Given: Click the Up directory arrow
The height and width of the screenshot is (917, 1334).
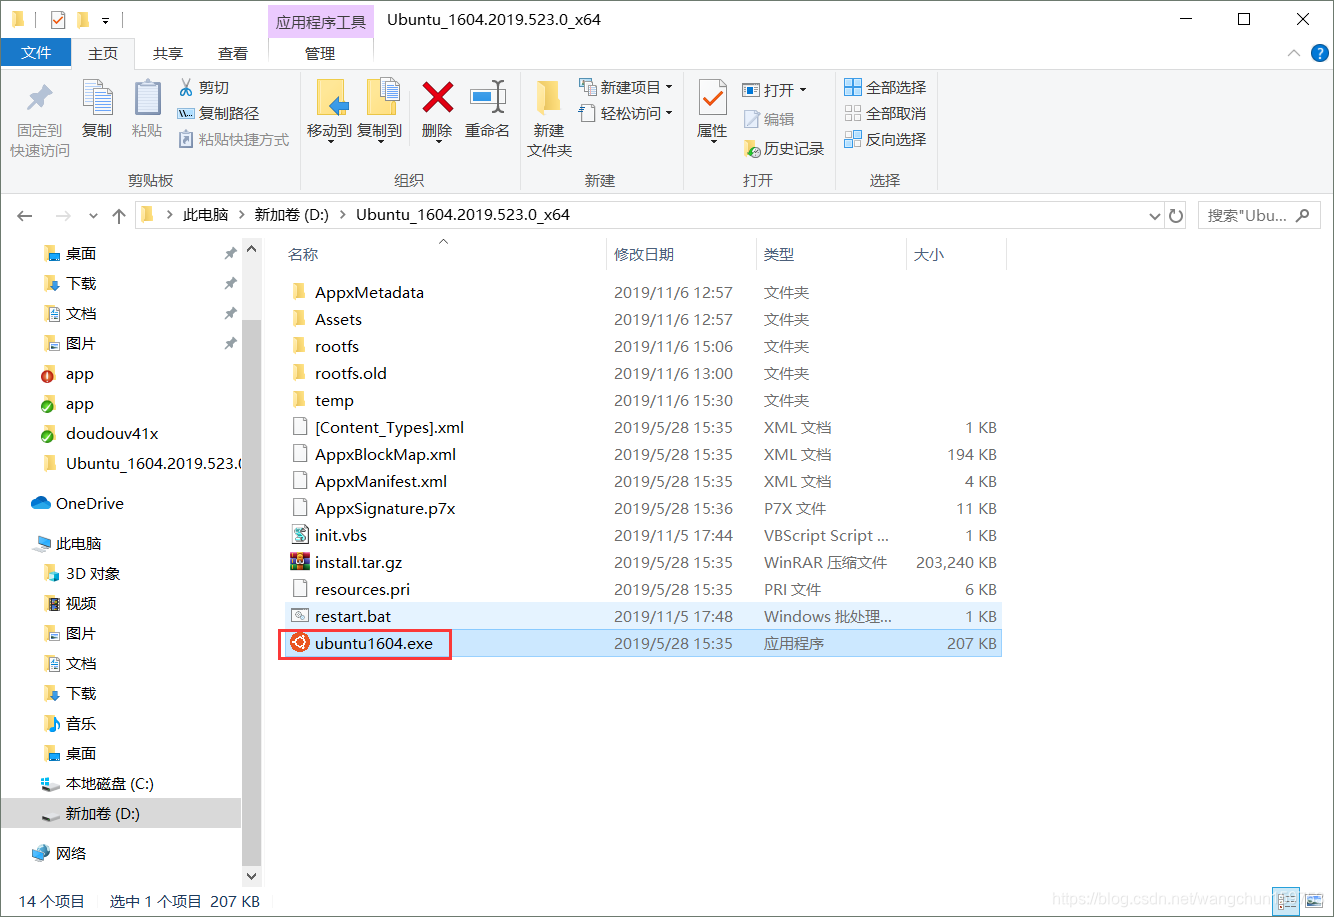Looking at the screenshot, I should pyautogui.click(x=119, y=215).
